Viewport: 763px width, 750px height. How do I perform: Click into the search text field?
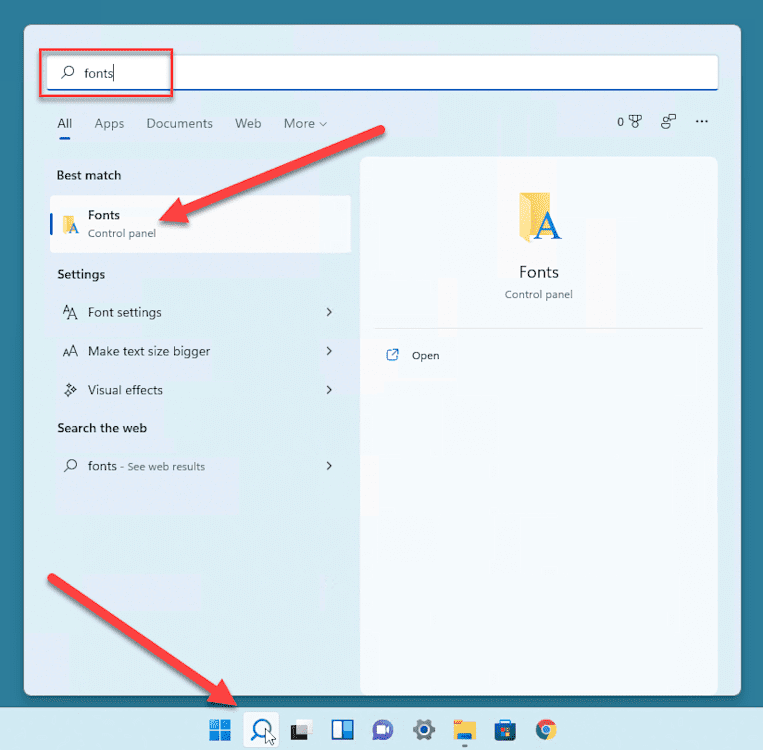382,73
